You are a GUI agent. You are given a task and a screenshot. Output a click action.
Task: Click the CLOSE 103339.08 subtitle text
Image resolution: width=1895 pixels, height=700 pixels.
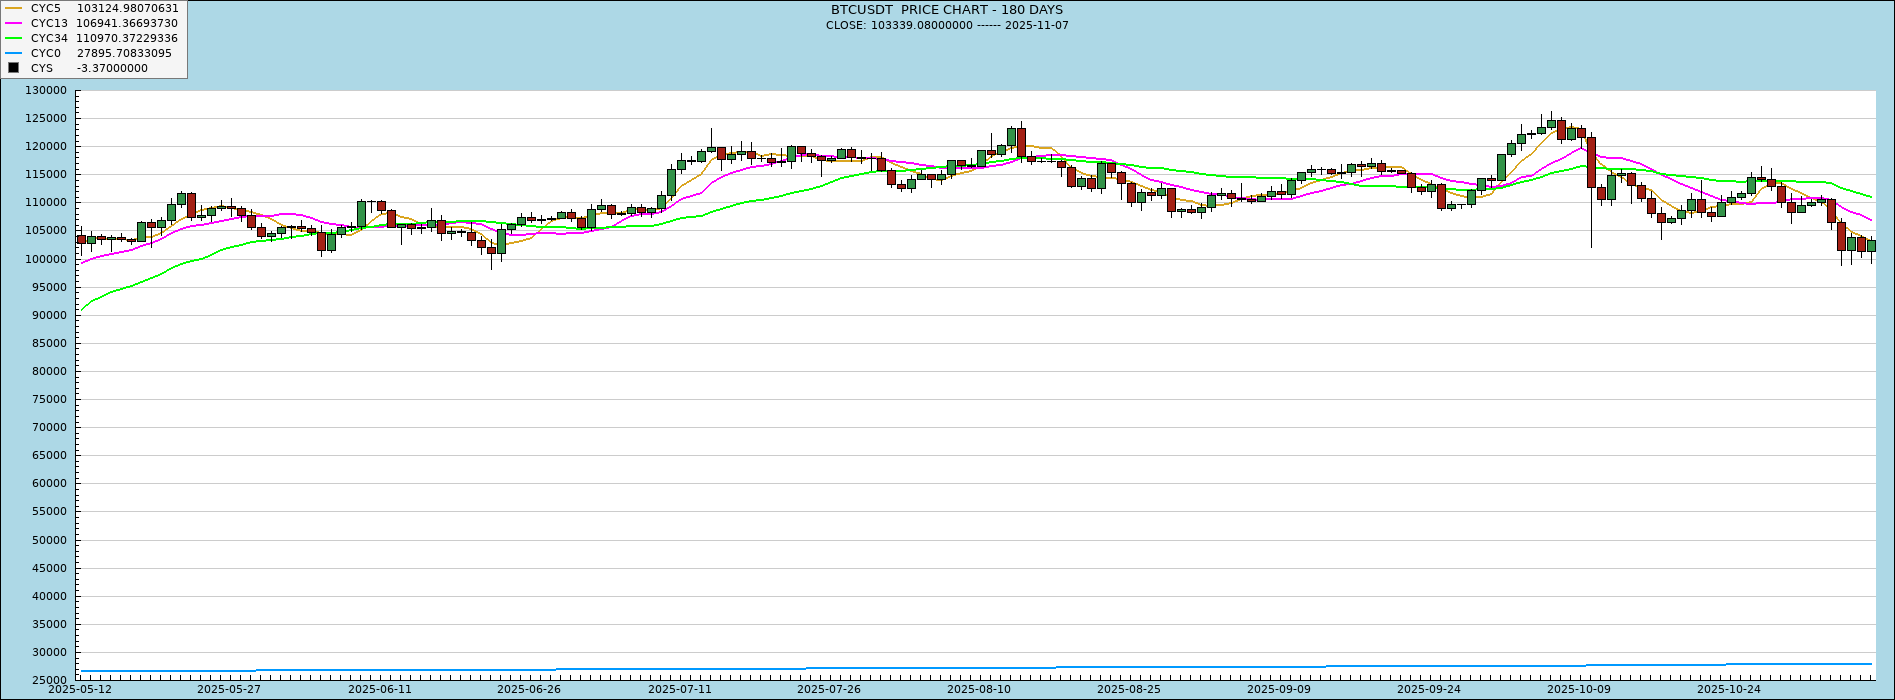coord(946,25)
